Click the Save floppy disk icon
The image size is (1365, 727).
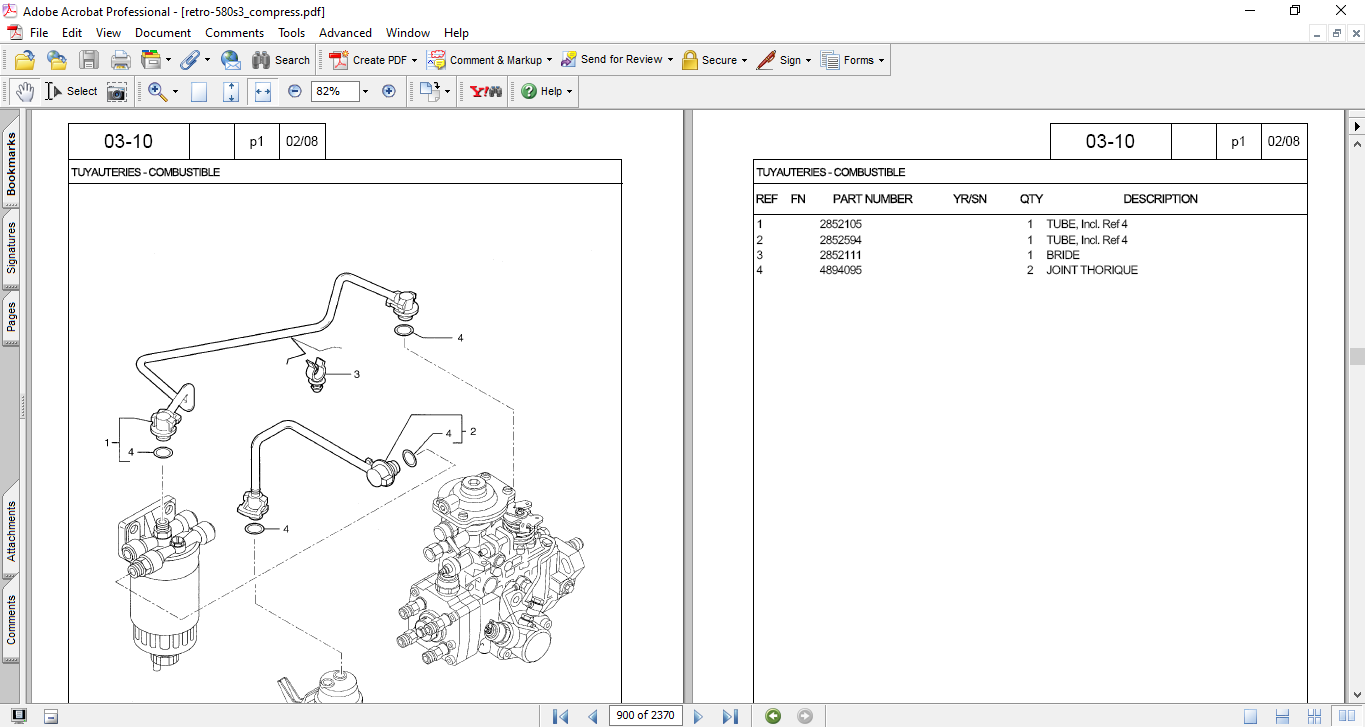coord(89,60)
